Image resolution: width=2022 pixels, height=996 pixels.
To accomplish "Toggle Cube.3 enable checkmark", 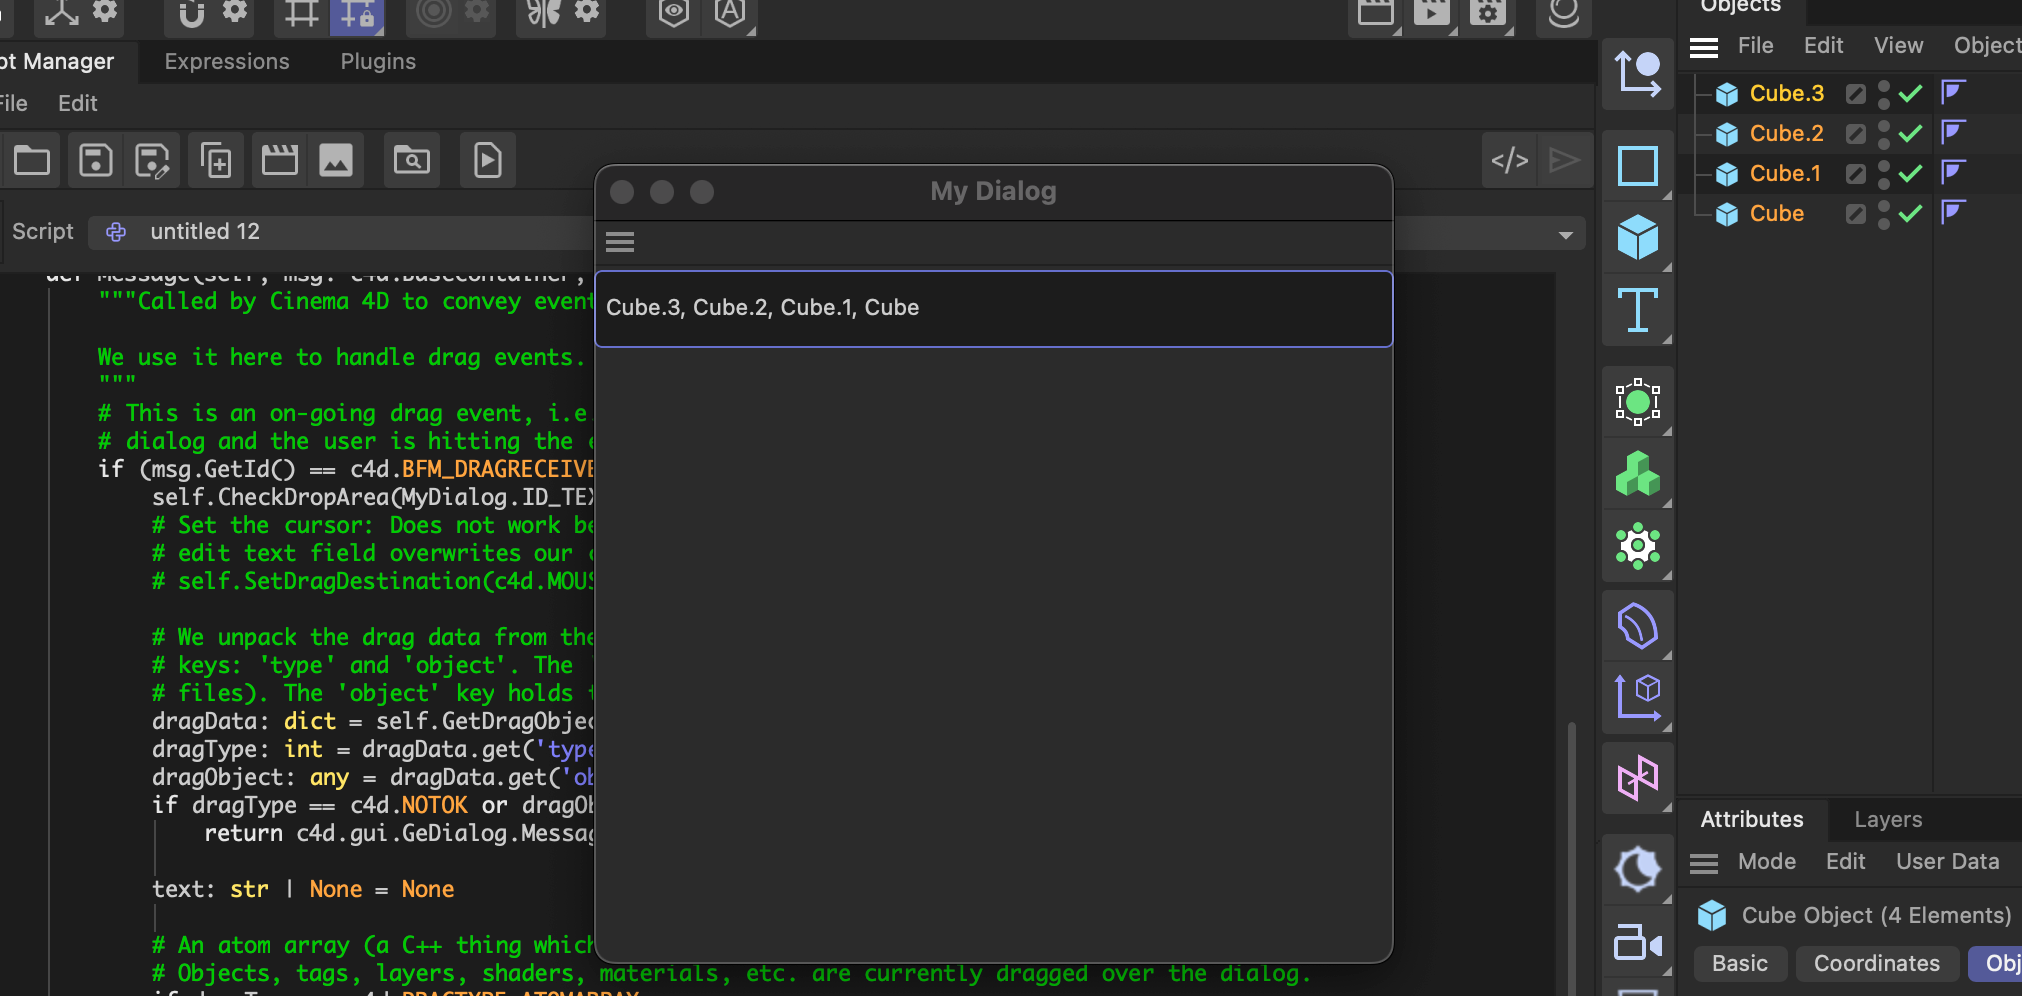I will [x=1910, y=94].
